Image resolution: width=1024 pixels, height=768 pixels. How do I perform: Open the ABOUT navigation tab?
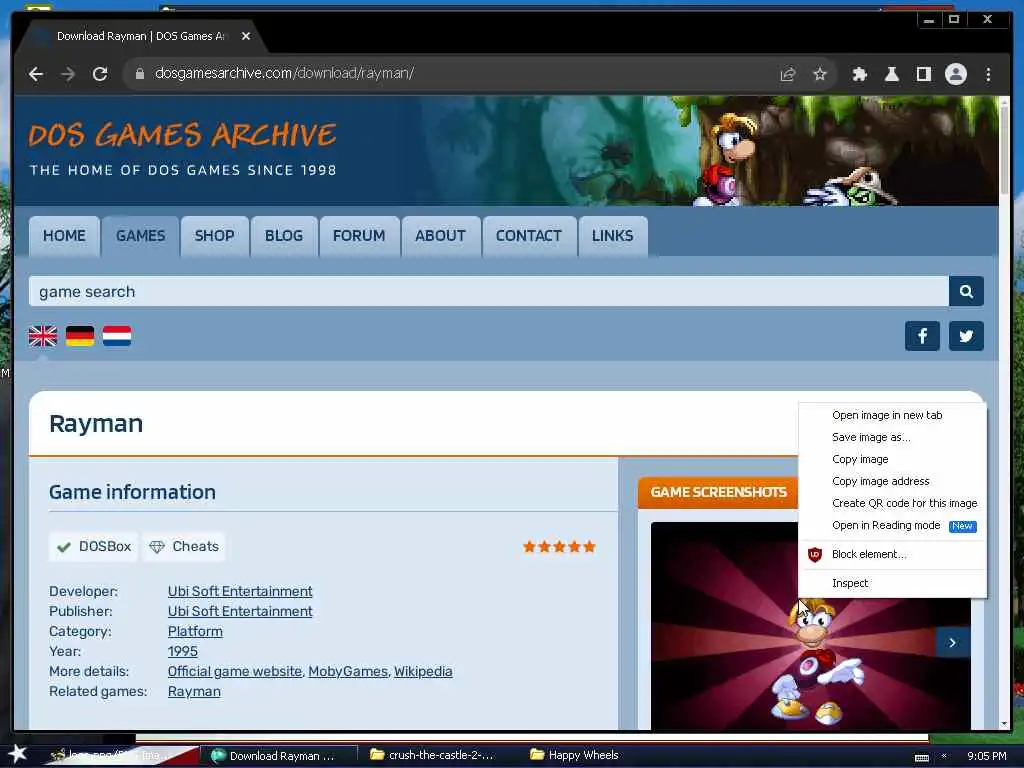pyautogui.click(x=440, y=236)
